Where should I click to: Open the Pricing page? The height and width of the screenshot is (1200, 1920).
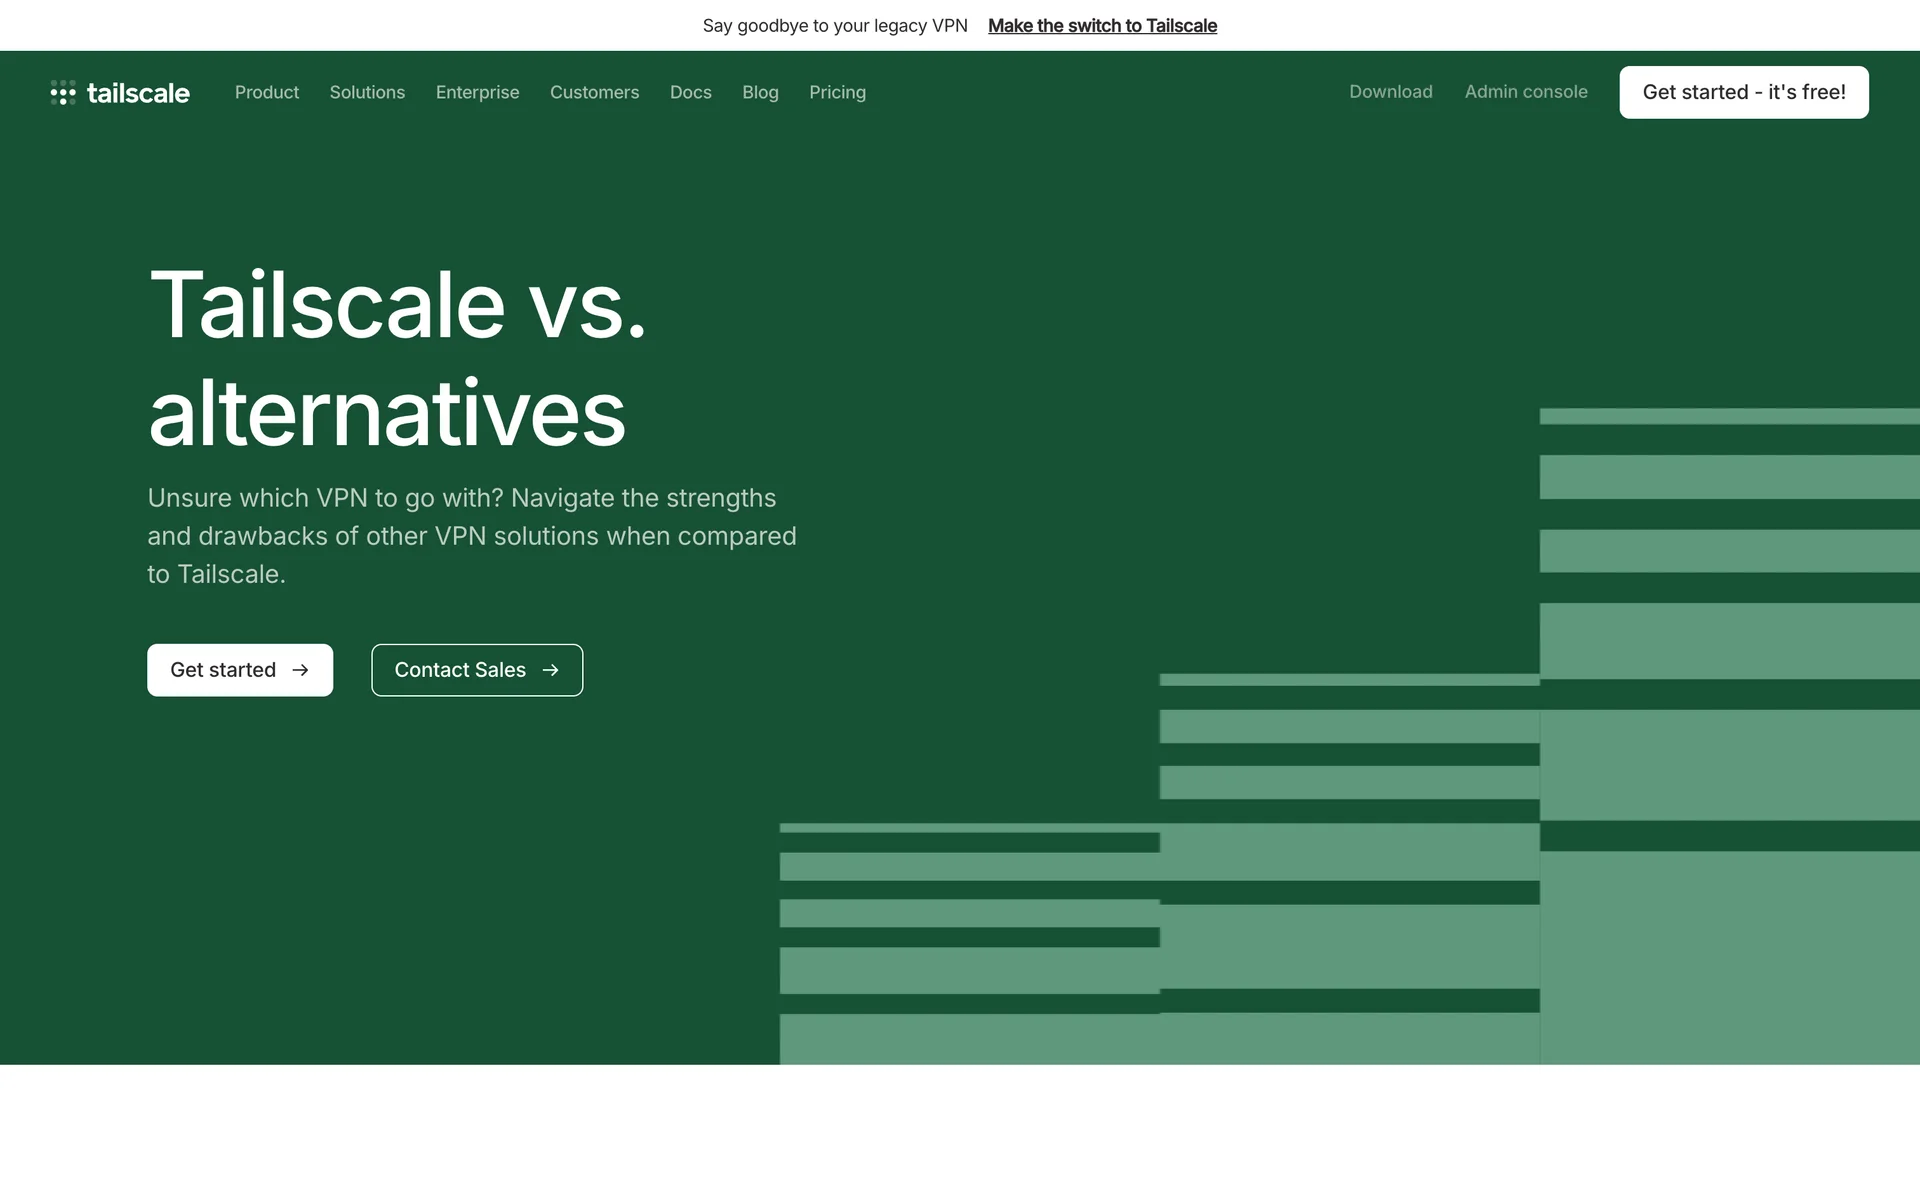pyautogui.click(x=837, y=92)
